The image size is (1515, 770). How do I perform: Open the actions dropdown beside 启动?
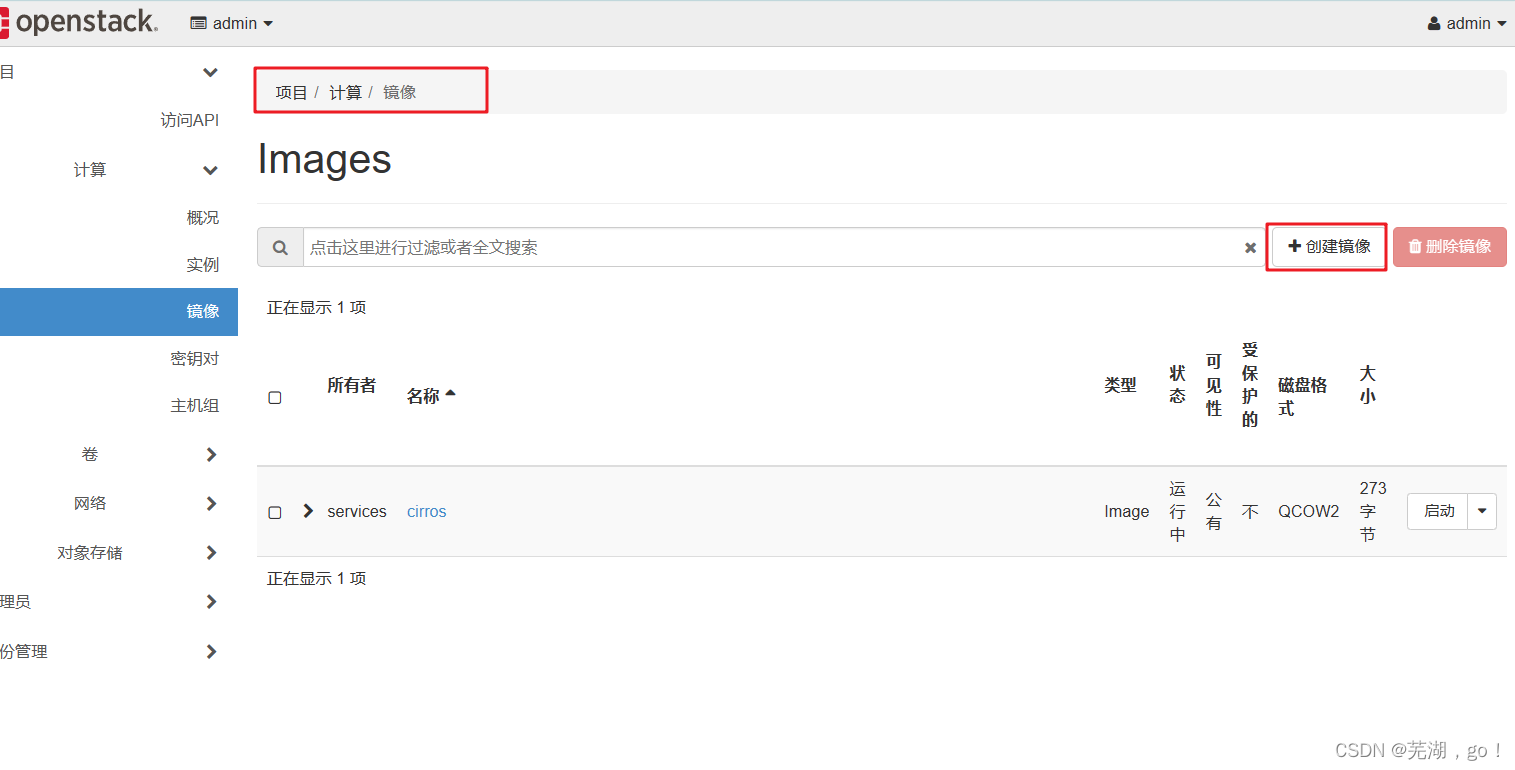coord(1482,511)
